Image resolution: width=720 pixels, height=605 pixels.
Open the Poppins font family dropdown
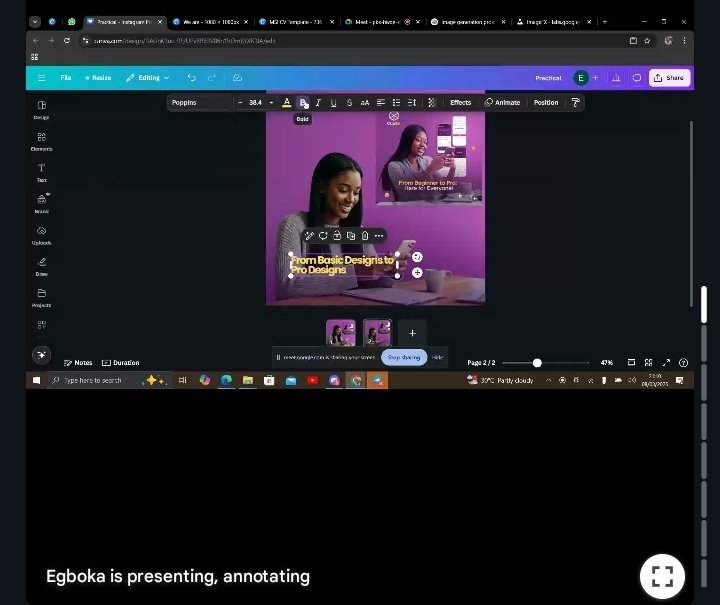point(200,102)
